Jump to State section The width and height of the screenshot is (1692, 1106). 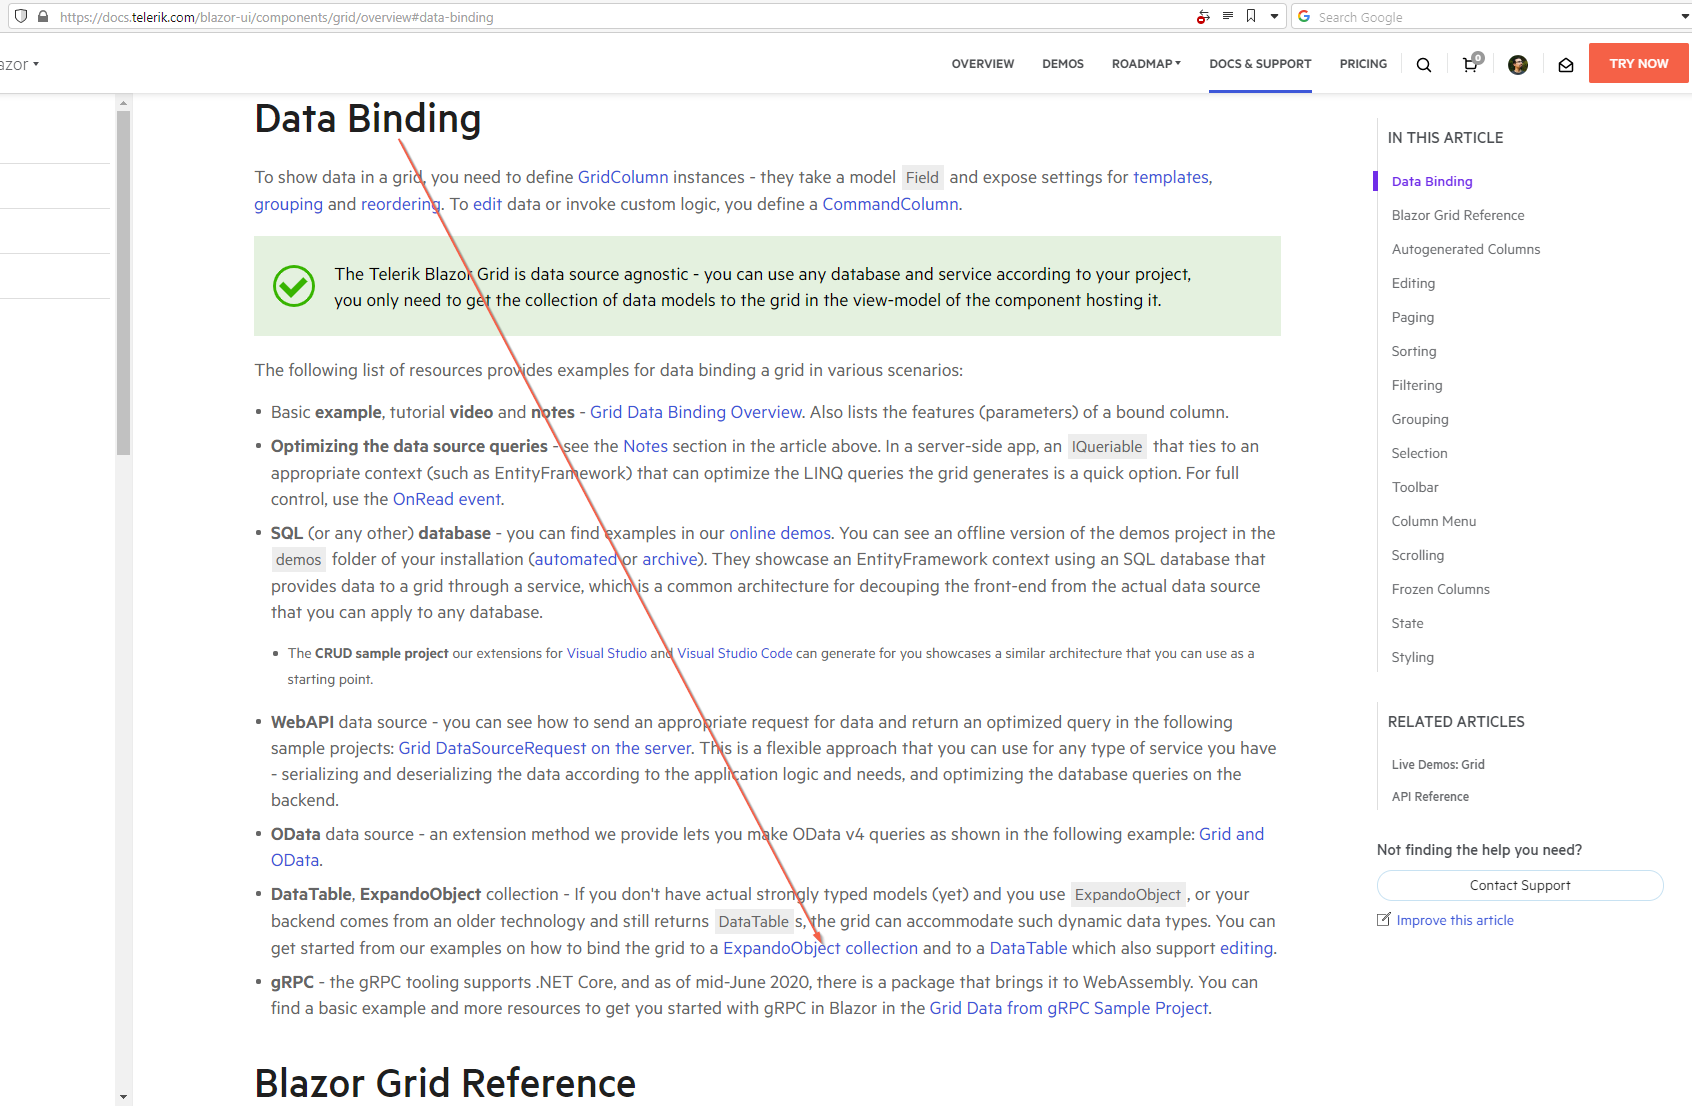pyautogui.click(x=1407, y=623)
